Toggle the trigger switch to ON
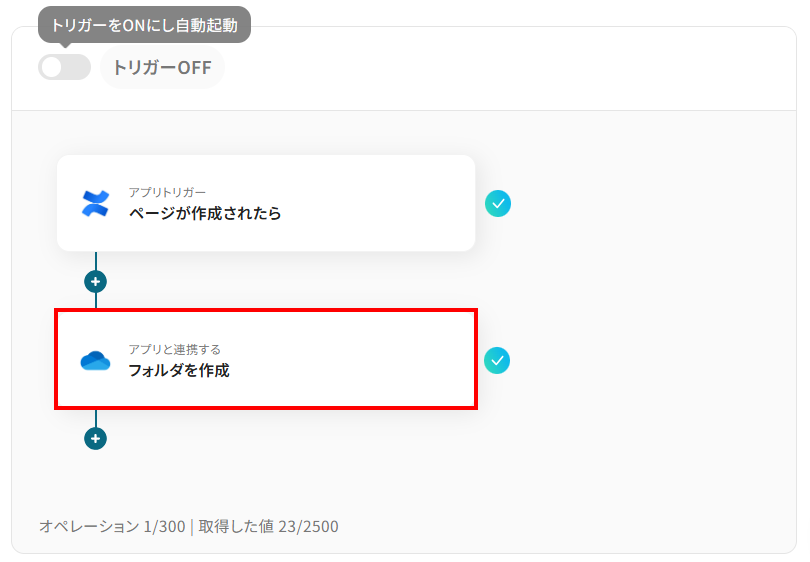This screenshot has width=810, height=562. click(x=65, y=67)
